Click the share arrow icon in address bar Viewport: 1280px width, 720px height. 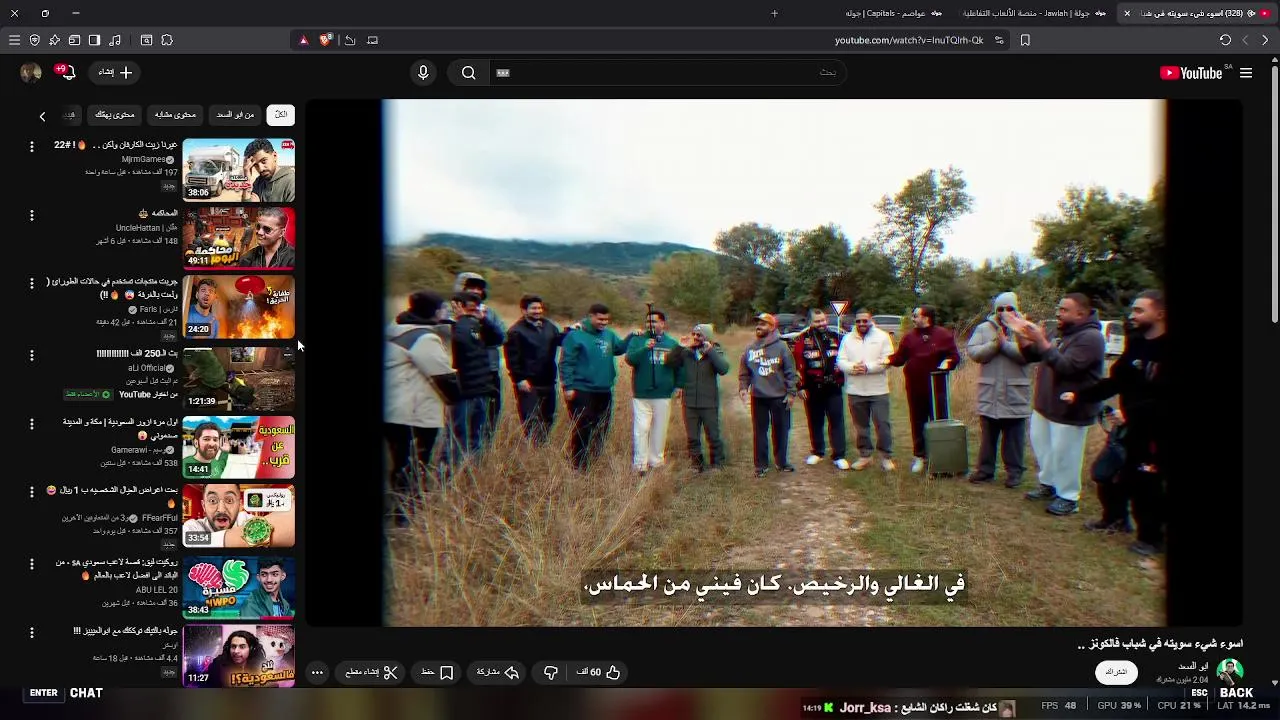(350, 40)
